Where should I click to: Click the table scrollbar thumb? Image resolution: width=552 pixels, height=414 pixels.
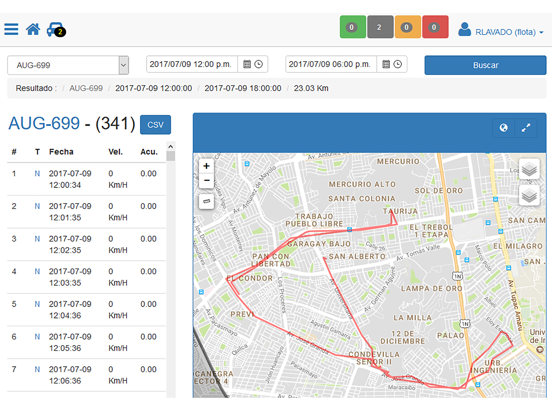click(x=171, y=156)
